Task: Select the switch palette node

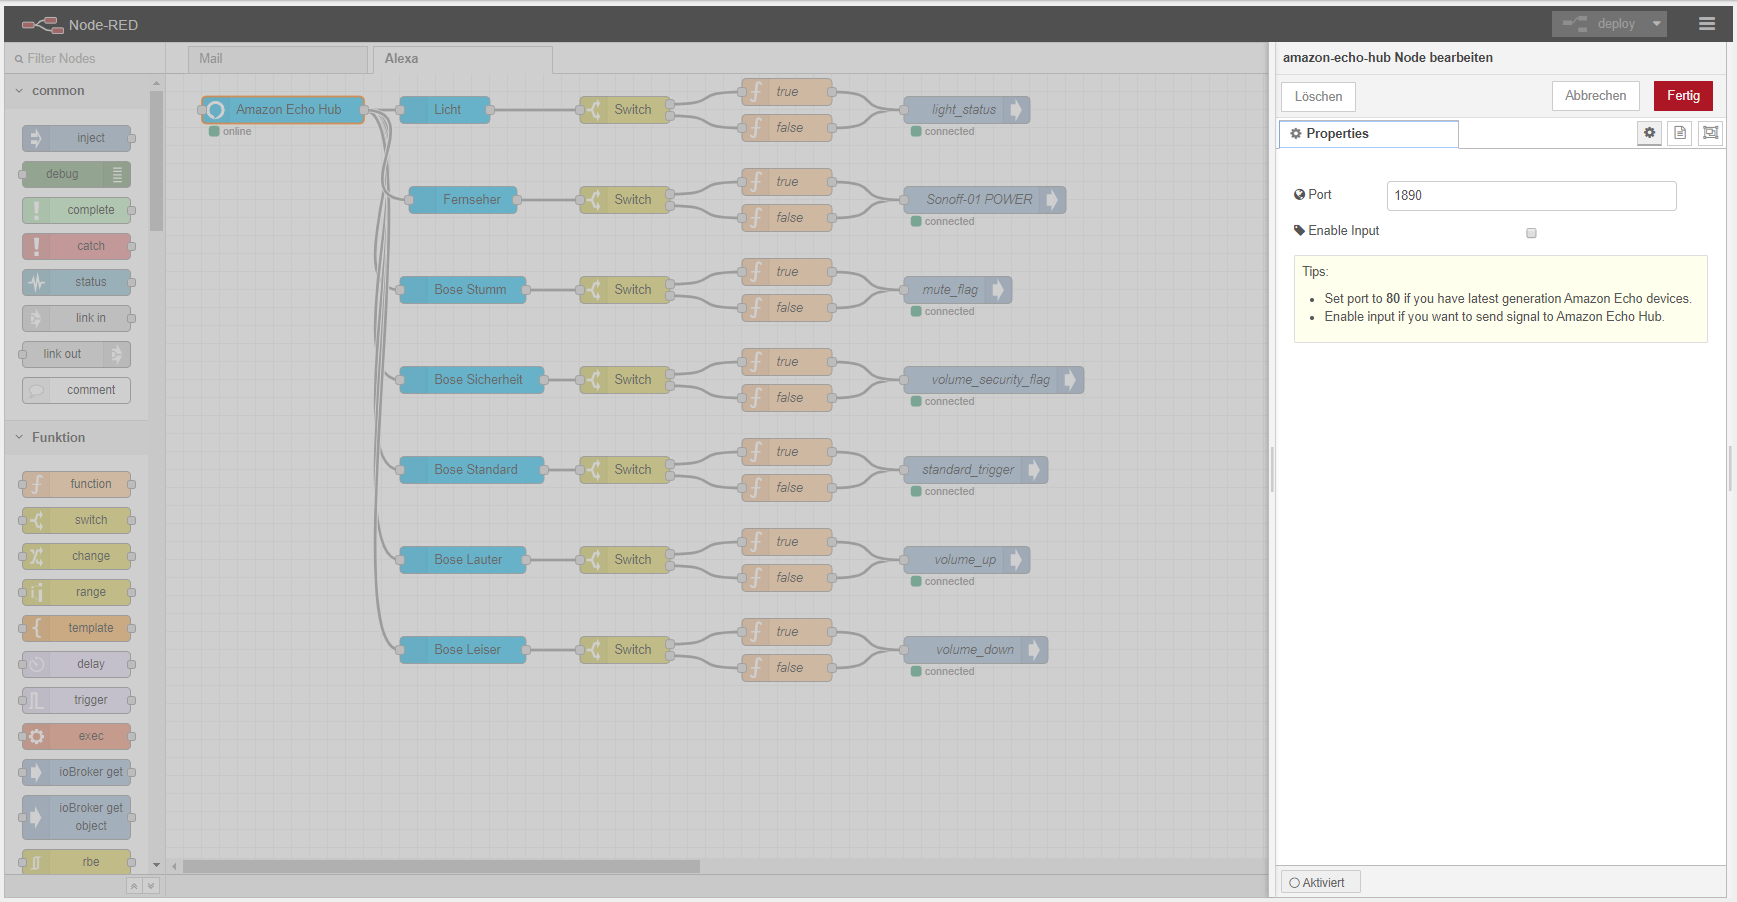Action: pos(77,520)
